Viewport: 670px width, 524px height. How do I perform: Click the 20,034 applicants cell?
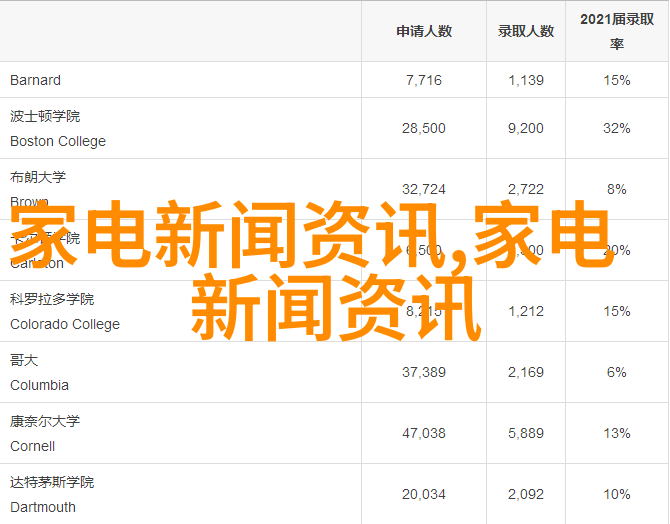[x=424, y=495]
